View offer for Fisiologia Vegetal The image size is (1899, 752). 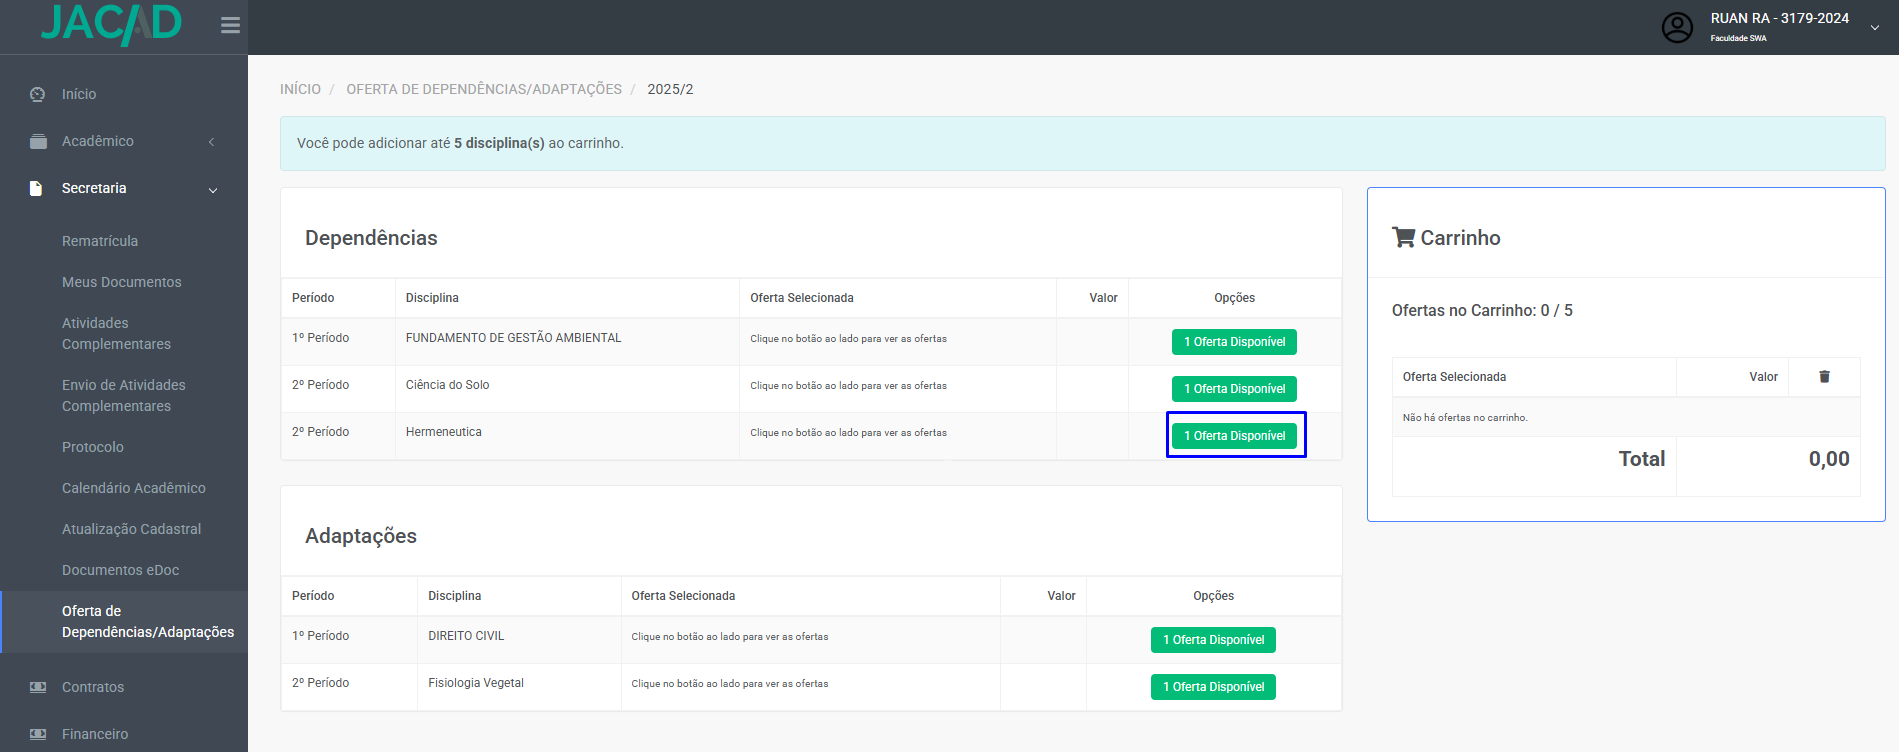[x=1213, y=687]
